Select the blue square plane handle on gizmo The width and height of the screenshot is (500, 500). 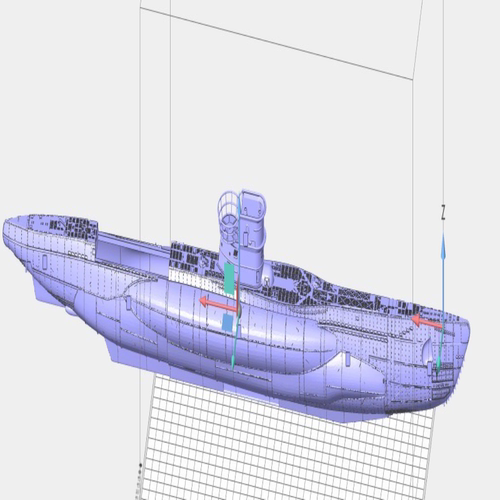pos(228,323)
